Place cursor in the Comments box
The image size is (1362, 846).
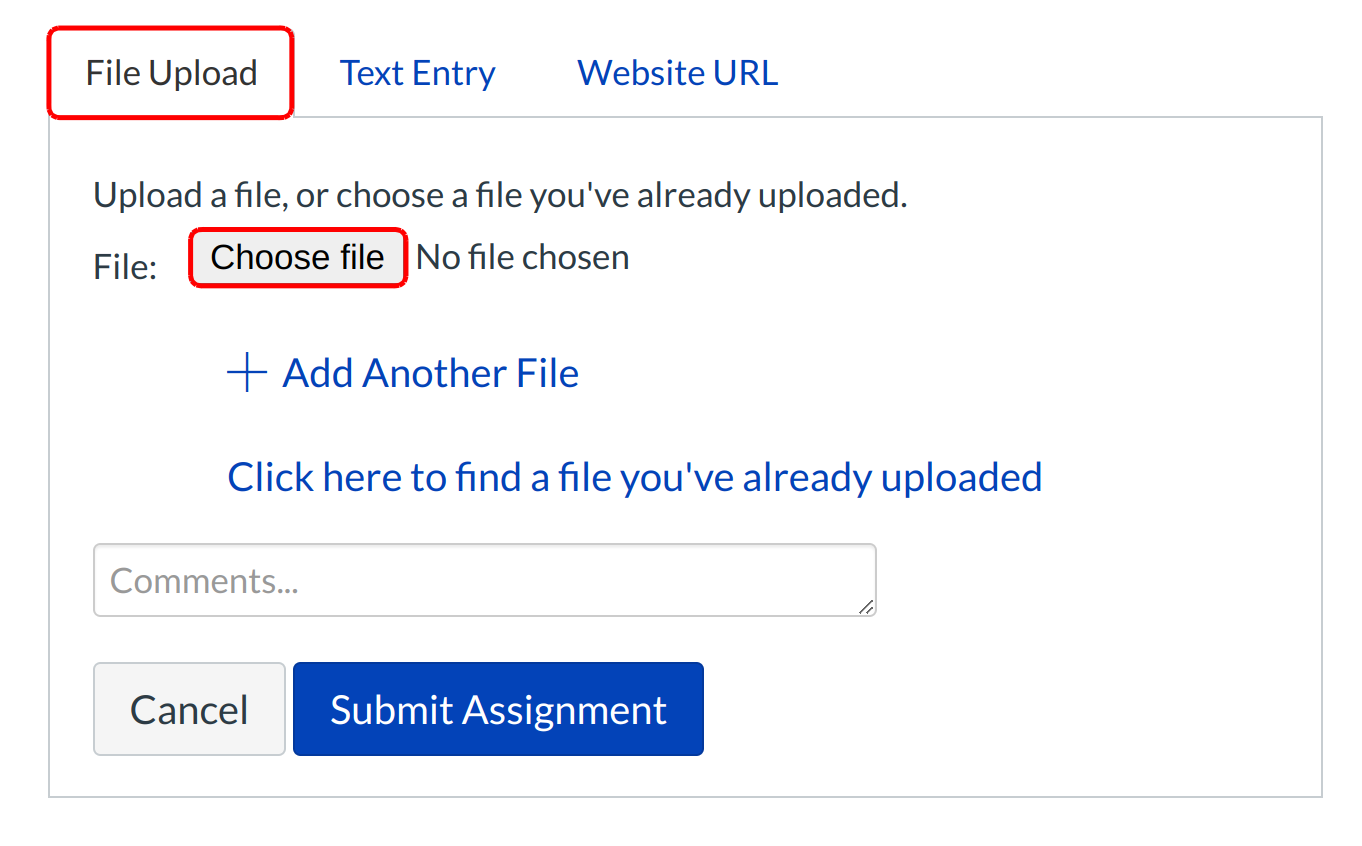click(x=484, y=580)
